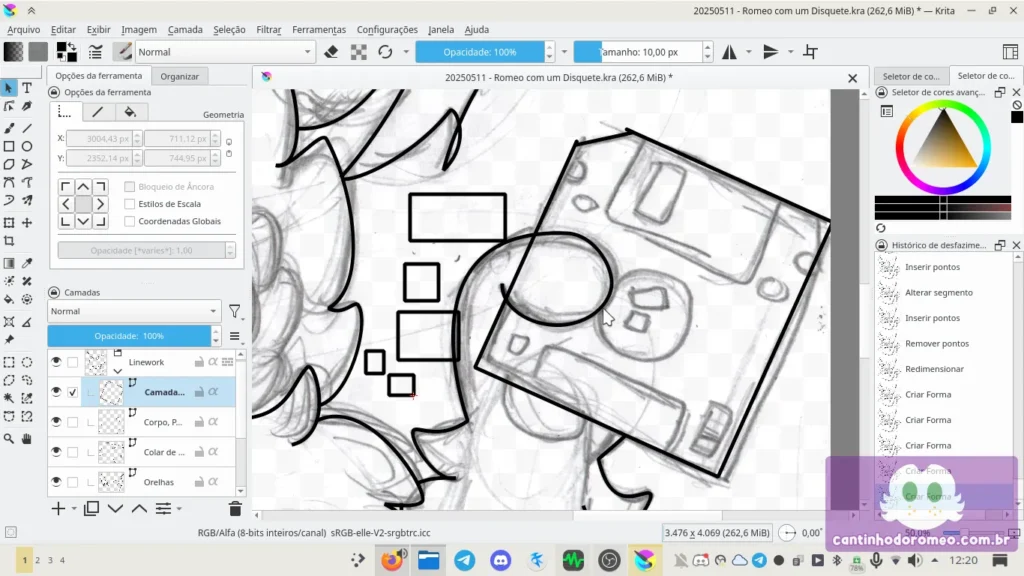This screenshot has height=576, width=1024.
Task: Duplicate the current layer
Action: point(91,508)
